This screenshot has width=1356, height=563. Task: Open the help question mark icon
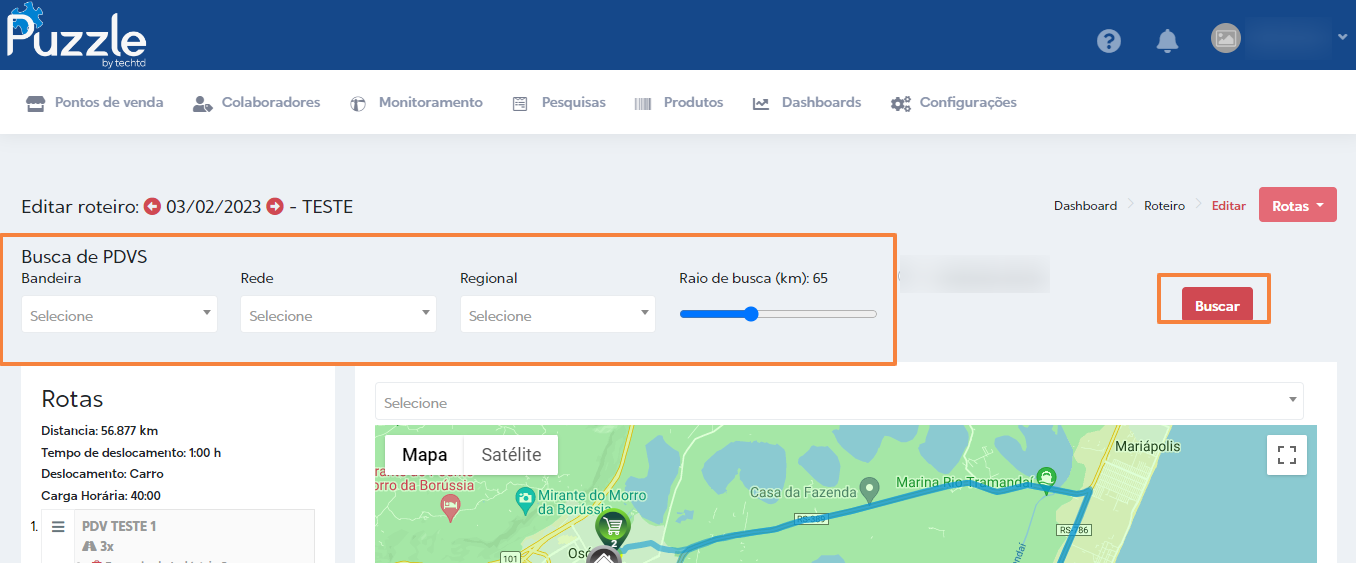[x=1109, y=41]
